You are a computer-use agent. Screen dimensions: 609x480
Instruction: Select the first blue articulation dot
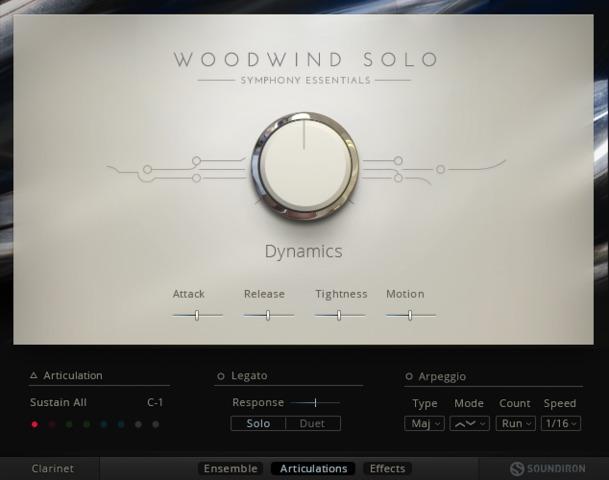(x=104, y=424)
